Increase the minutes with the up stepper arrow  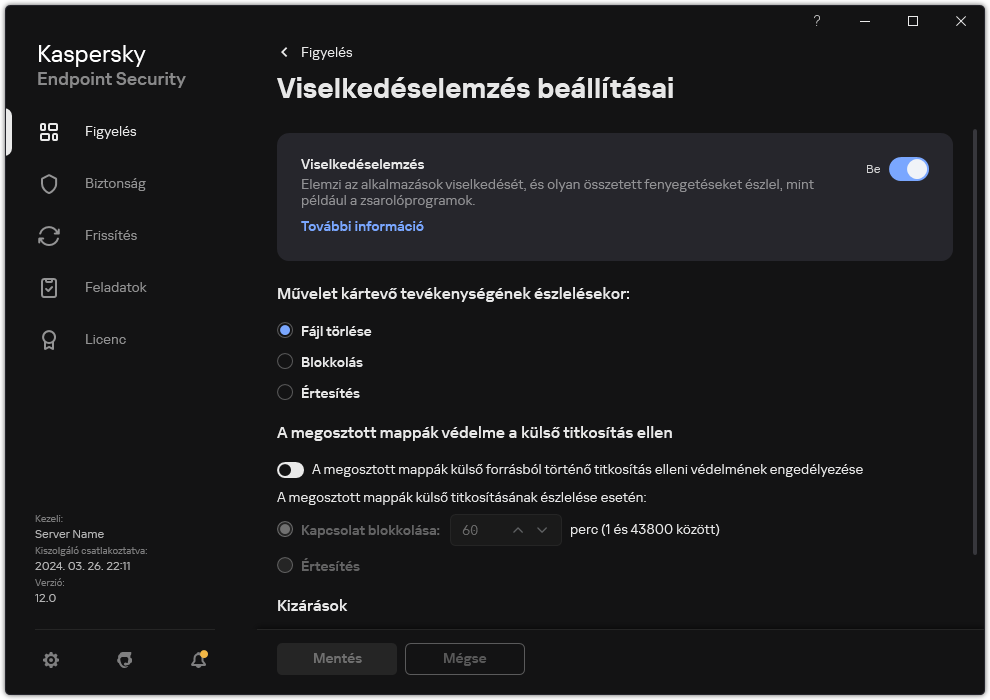pyautogui.click(x=519, y=530)
